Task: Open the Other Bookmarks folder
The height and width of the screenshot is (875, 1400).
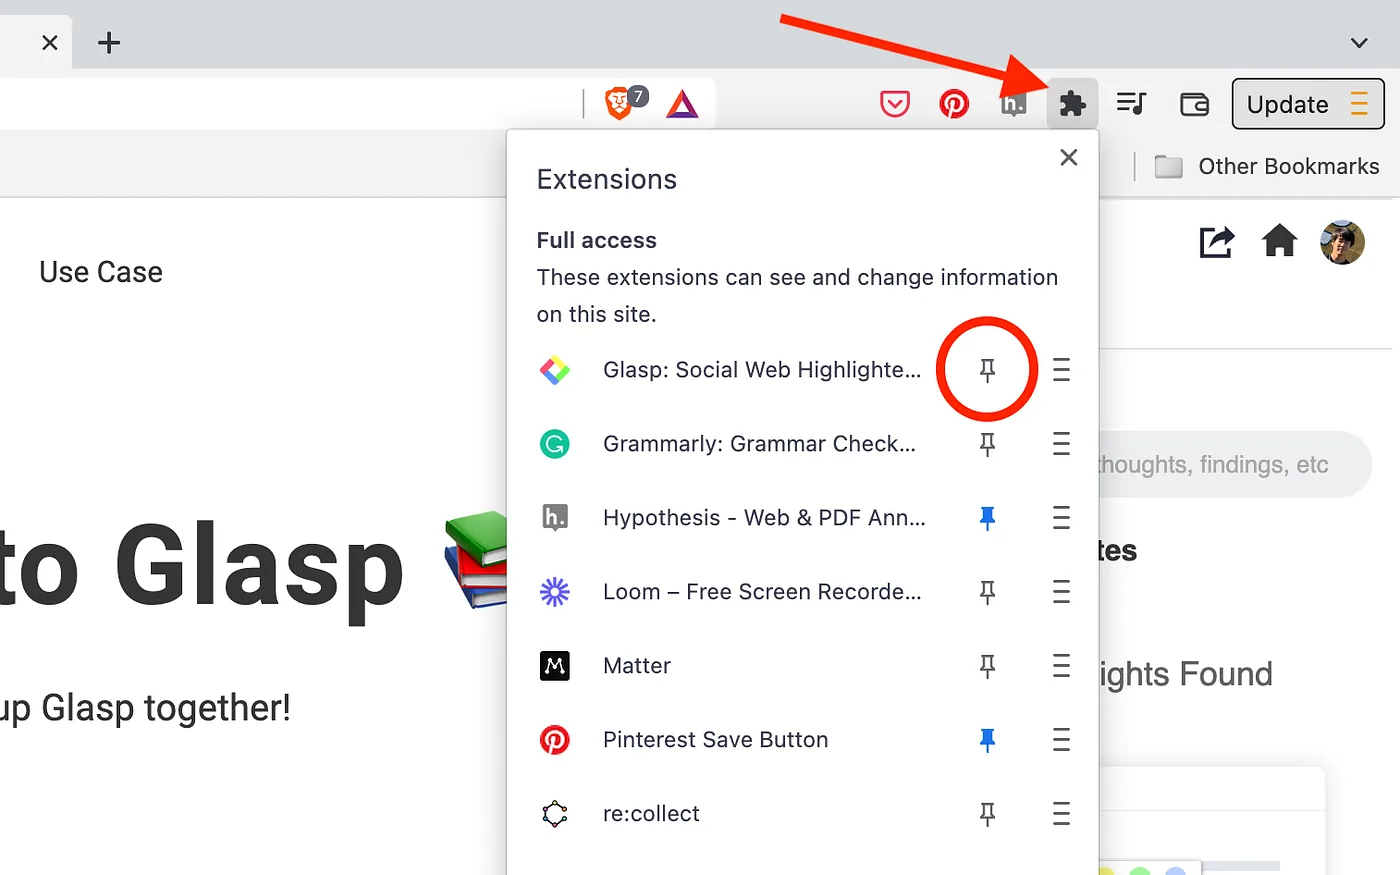Action: [x=1267, y=166]
